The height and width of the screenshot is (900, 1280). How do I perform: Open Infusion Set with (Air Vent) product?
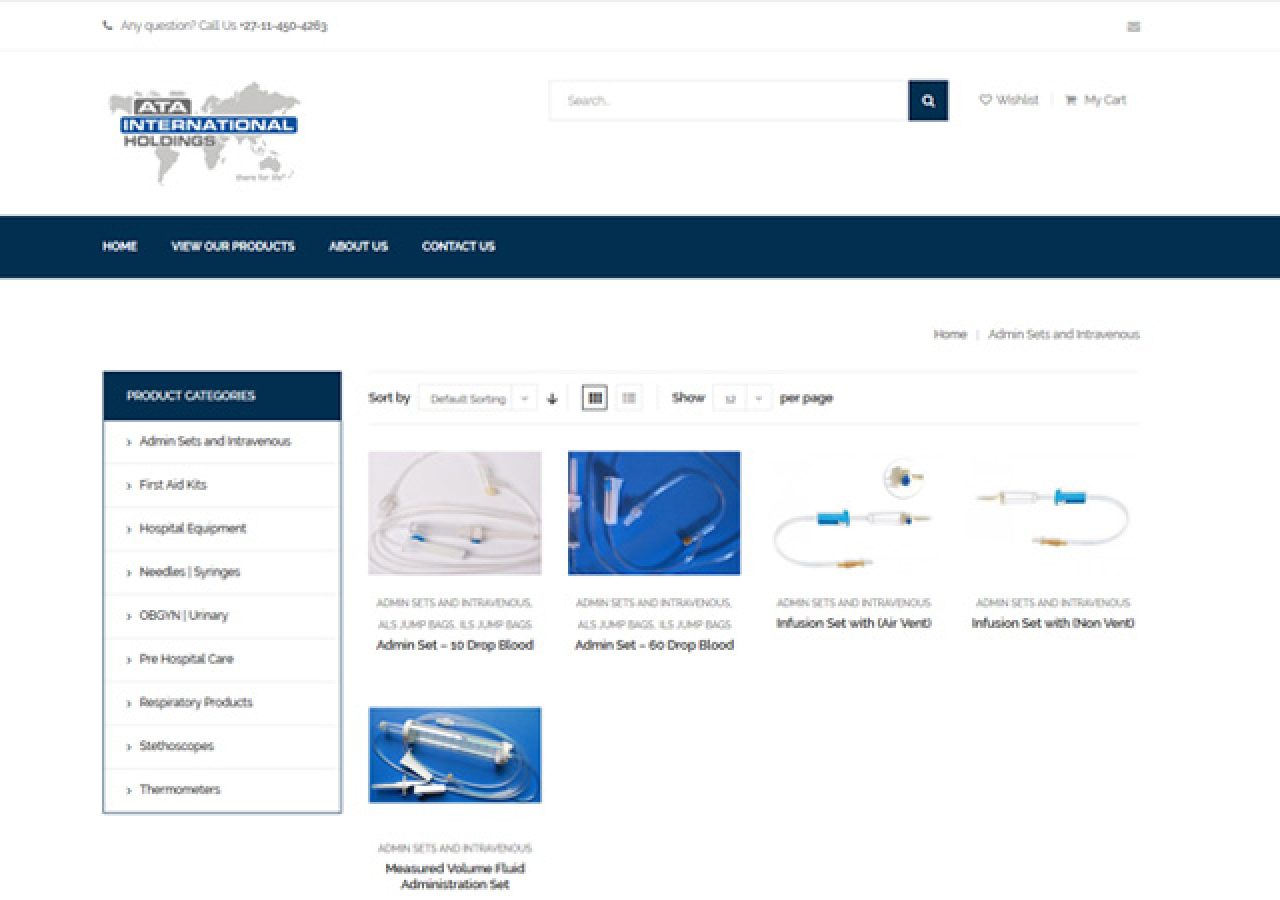click(853, 623)
